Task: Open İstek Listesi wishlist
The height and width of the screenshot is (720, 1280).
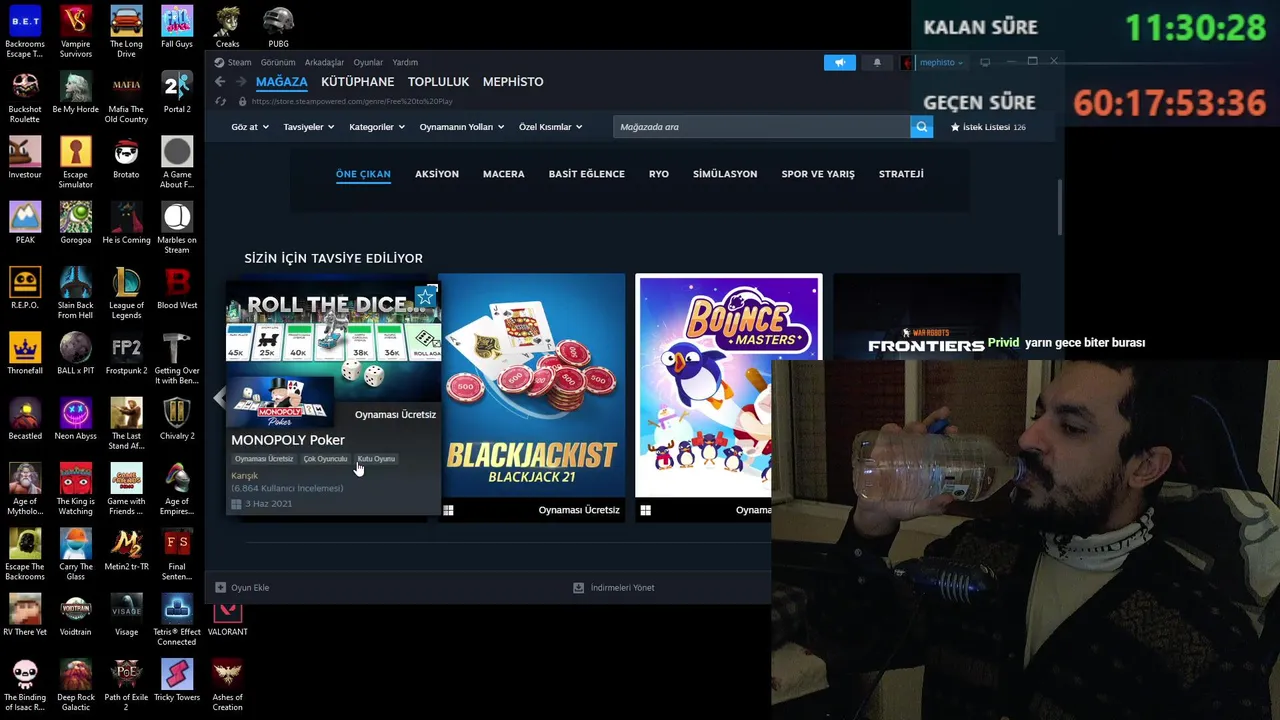Action: pos(988,127)
